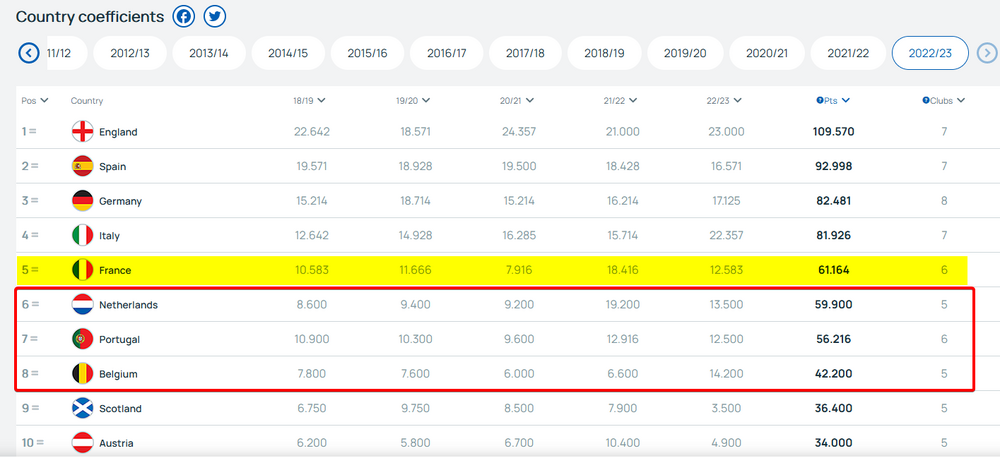The image size is (1000, 458).
Task: Open the Italy country link
Action: pos(109,236)
